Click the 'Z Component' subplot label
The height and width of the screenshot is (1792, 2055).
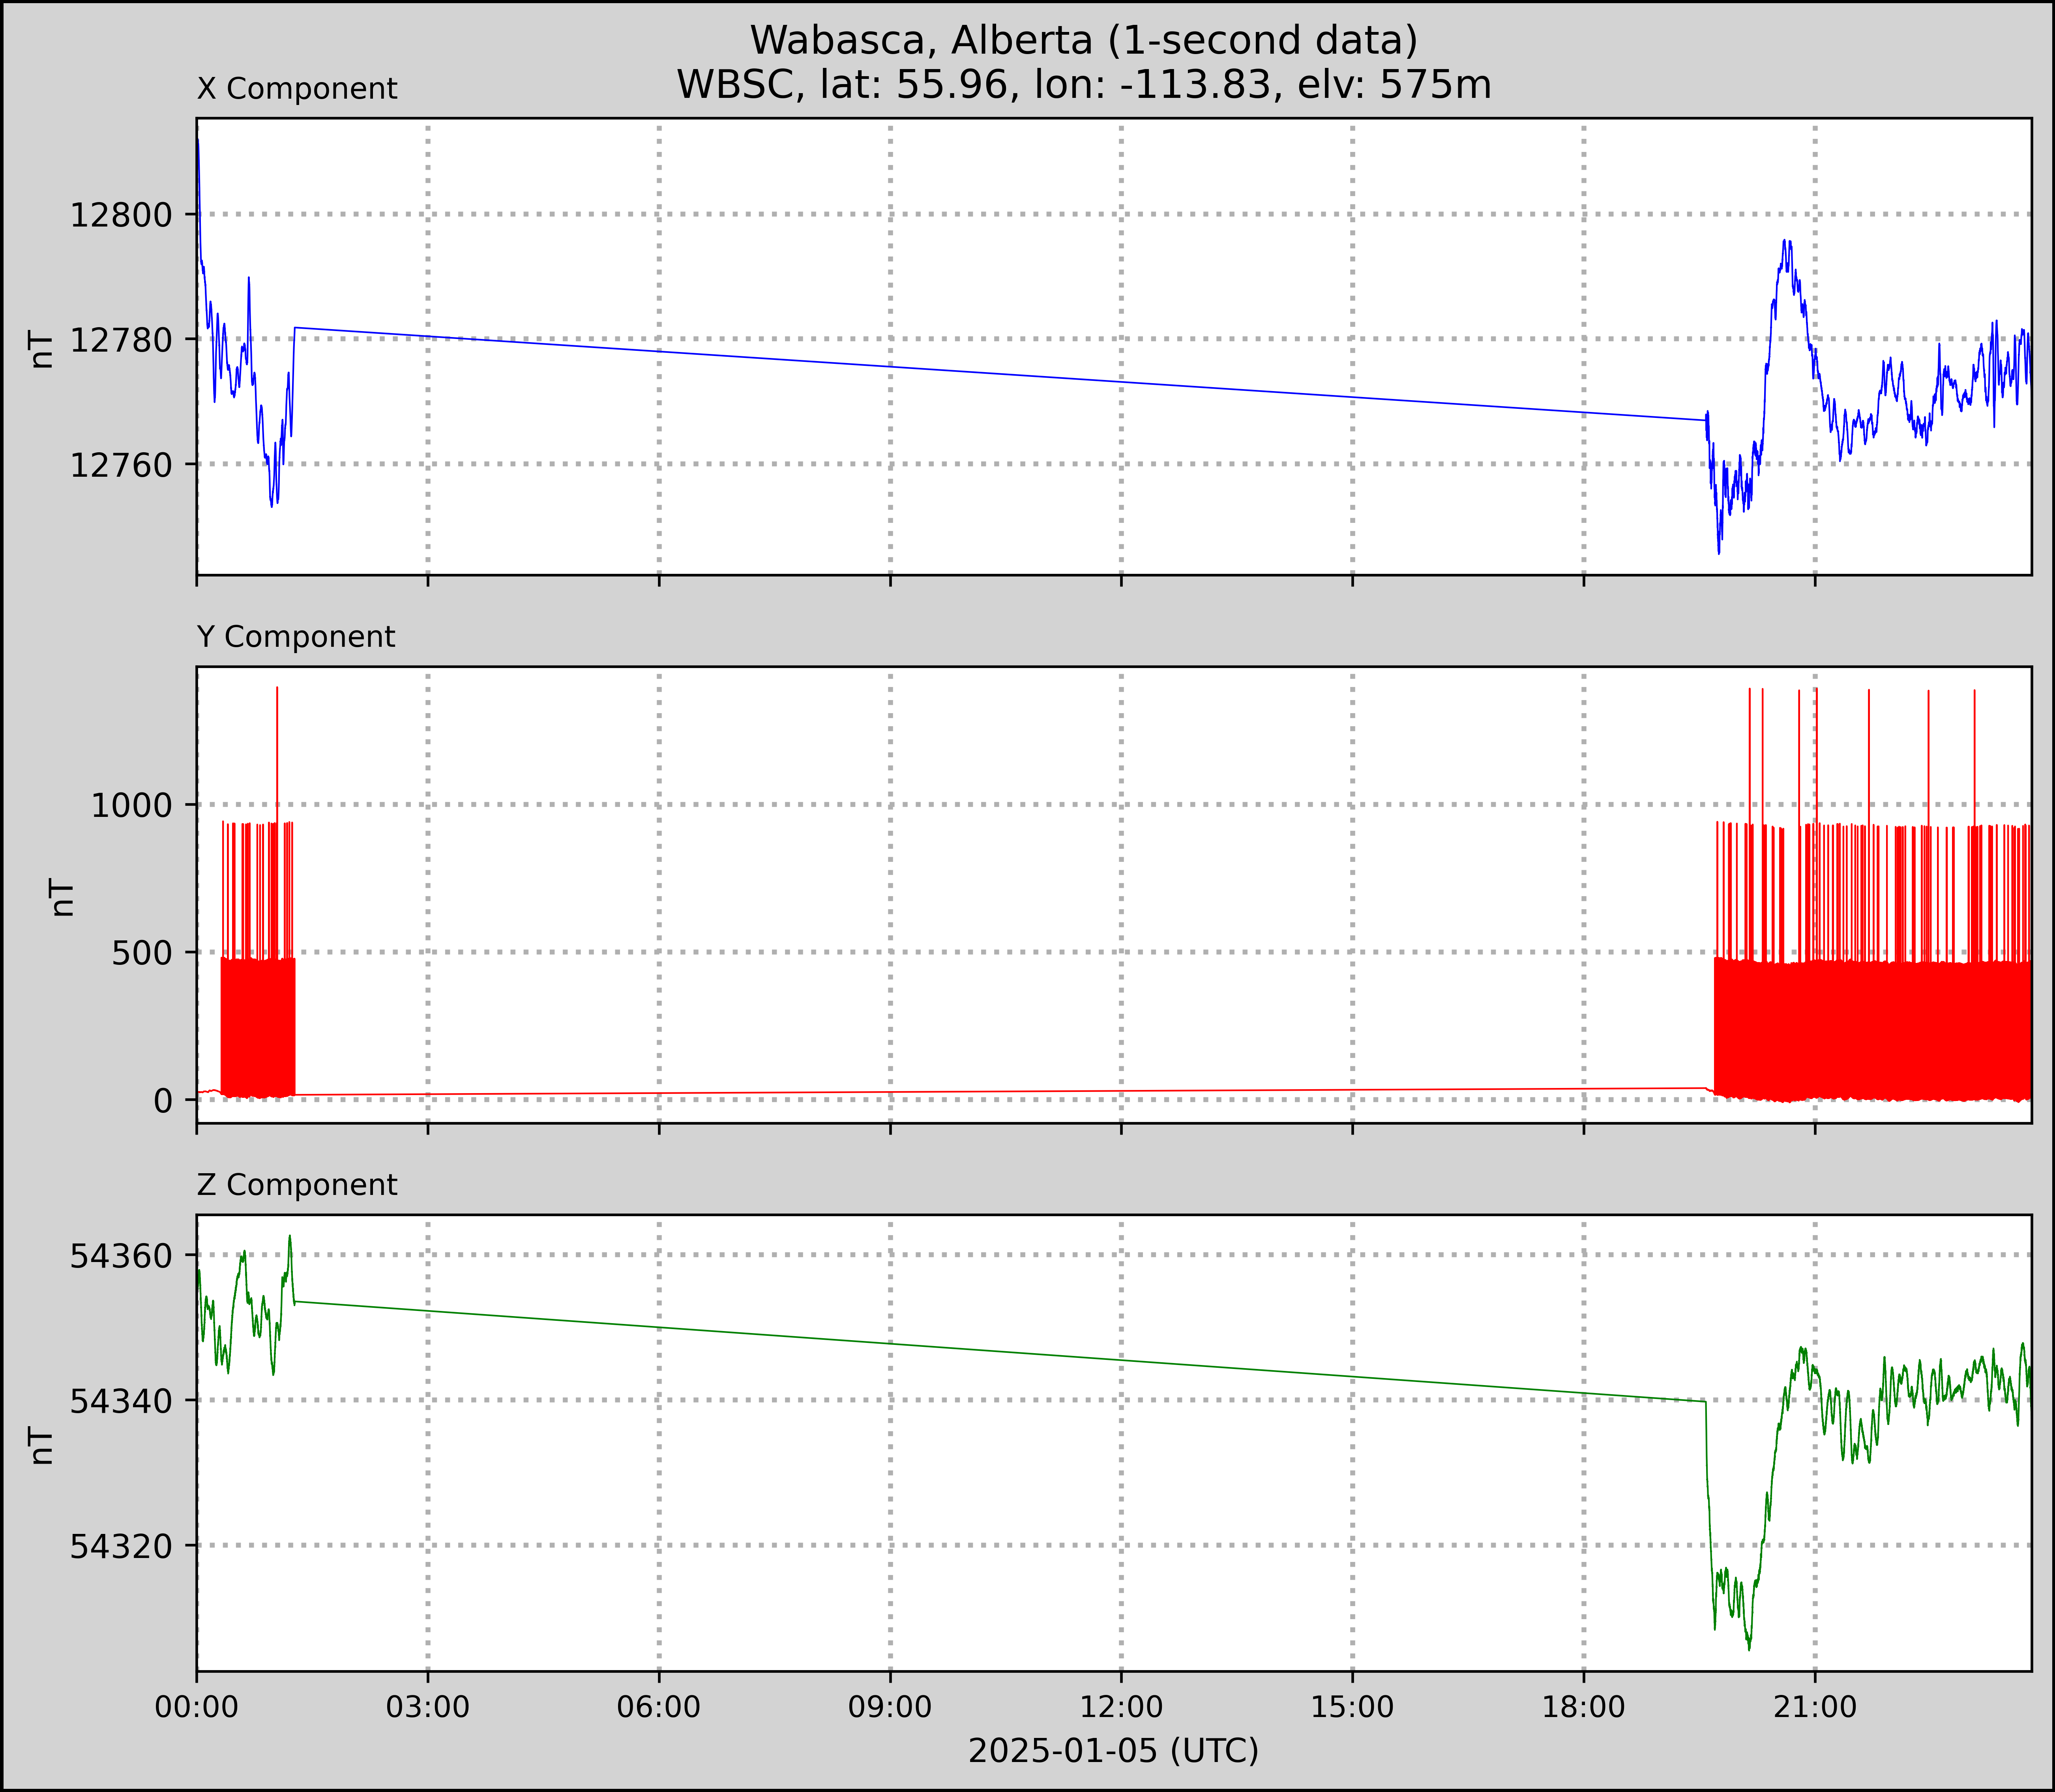point(297,1185)
